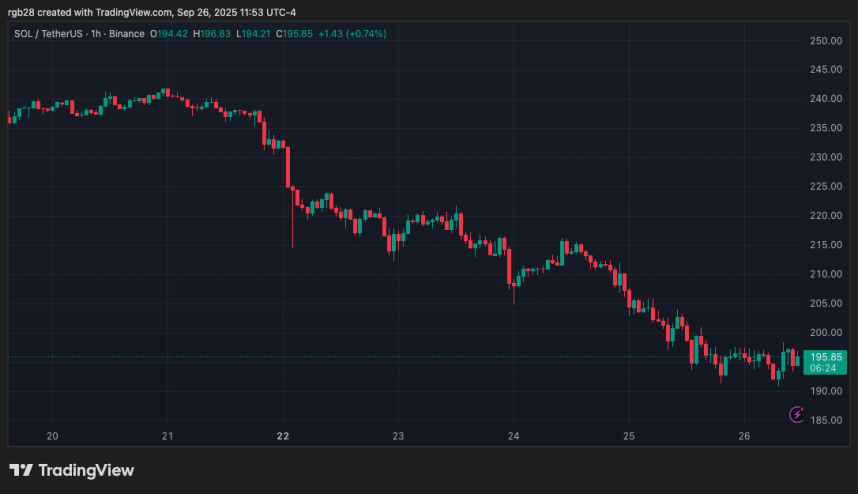This screenshot has height=494, width=858.
Task: Click the green 195.85 current price label
Action: click(829, 356)
